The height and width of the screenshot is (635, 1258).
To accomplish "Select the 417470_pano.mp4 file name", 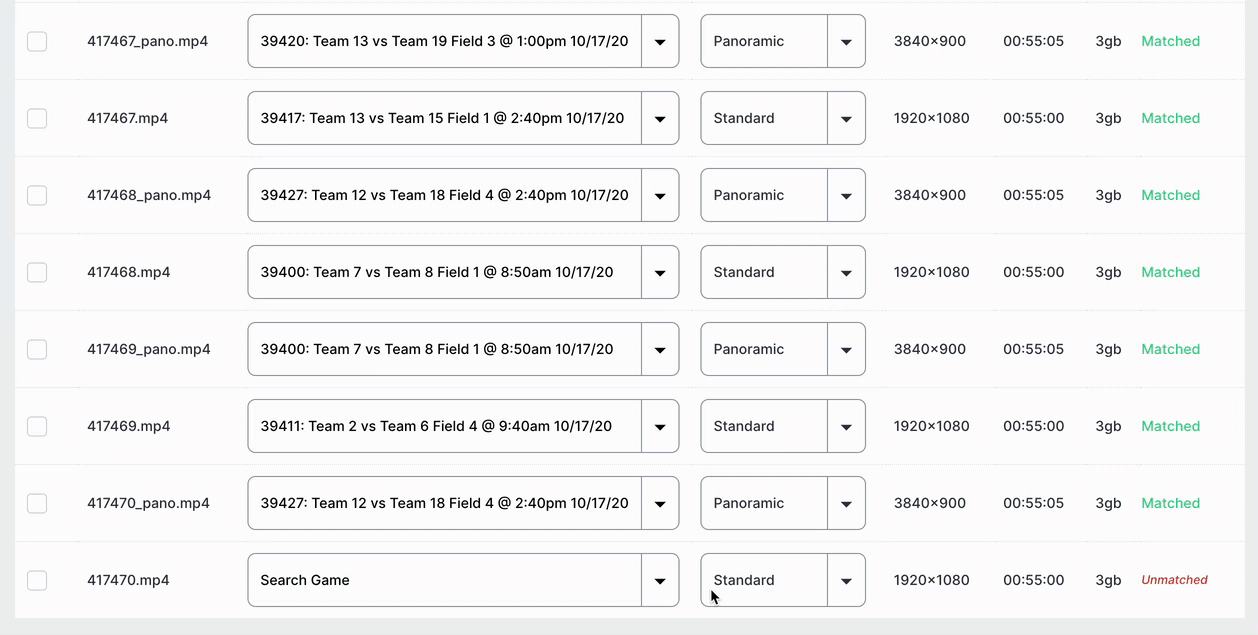I will [148, 503].
